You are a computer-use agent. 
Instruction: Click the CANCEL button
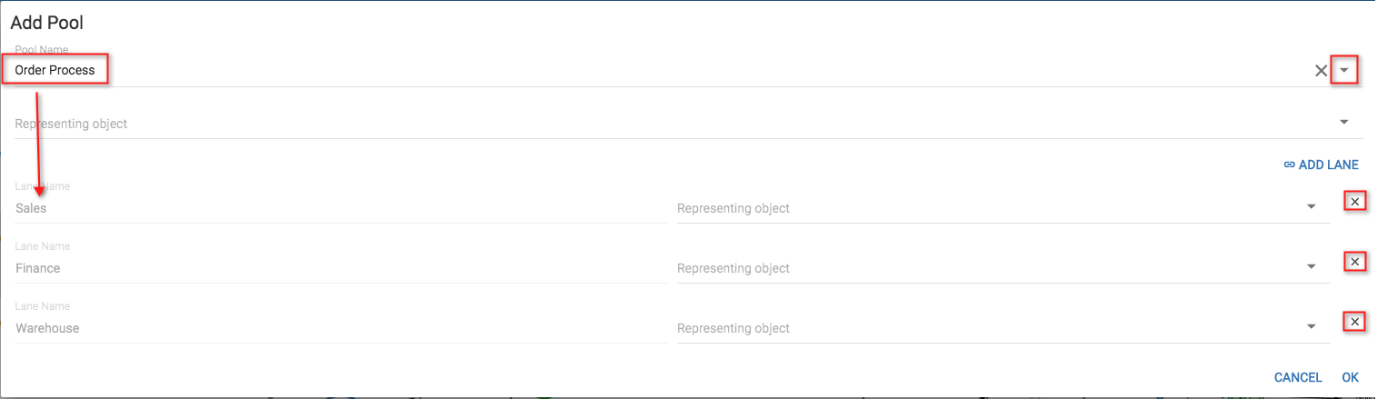pyautogui.click(x=1298, y=378)
